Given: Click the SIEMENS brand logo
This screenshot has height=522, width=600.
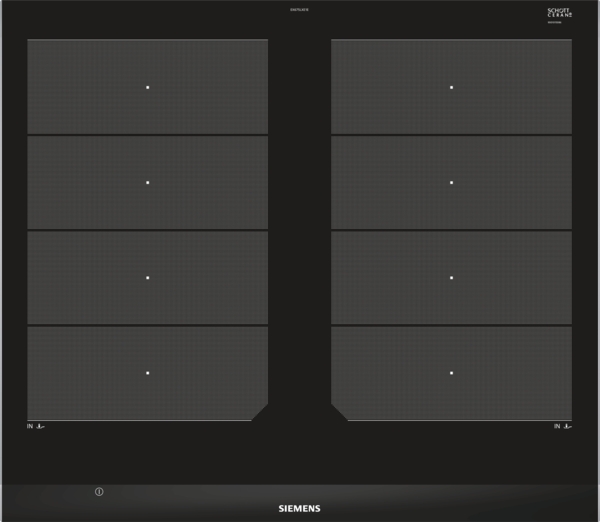Looking at the screenshot, I should [x=300, y=509].
